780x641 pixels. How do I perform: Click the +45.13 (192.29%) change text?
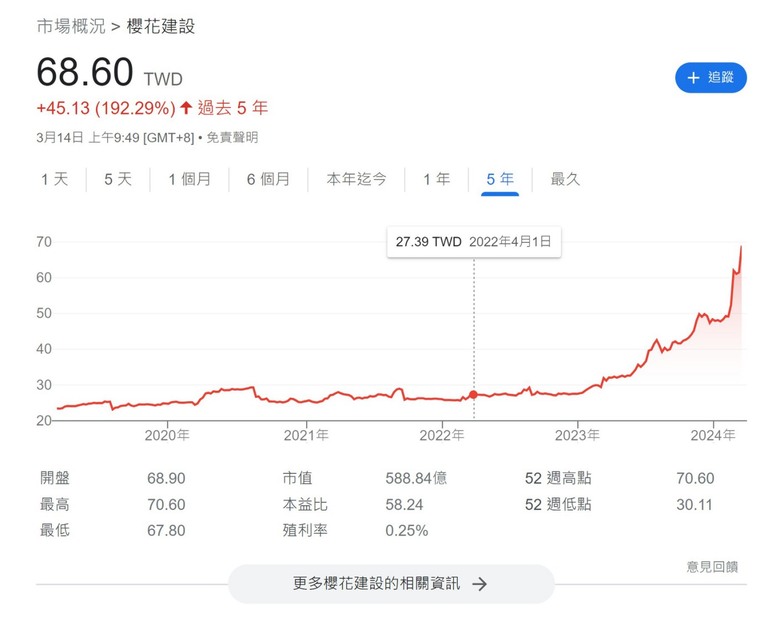[x=106, y=108]
